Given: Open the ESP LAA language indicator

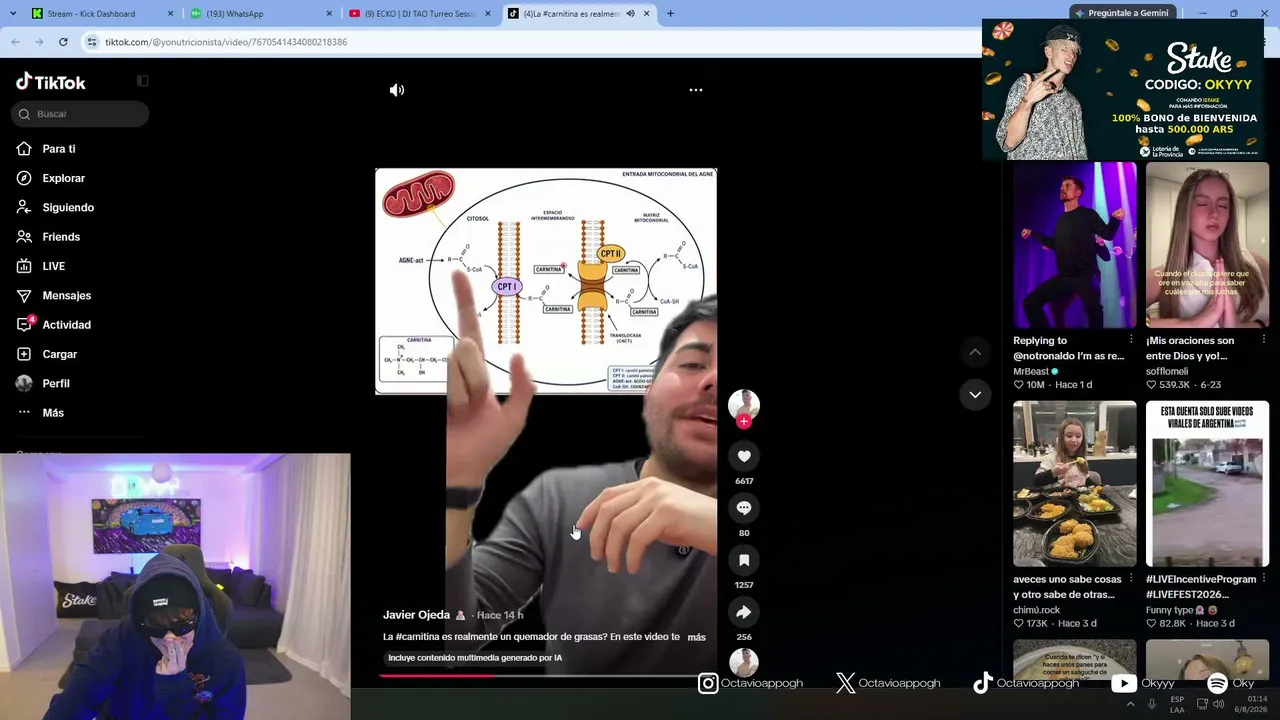Looking at the screenshot, I should tap(1177, 704).
